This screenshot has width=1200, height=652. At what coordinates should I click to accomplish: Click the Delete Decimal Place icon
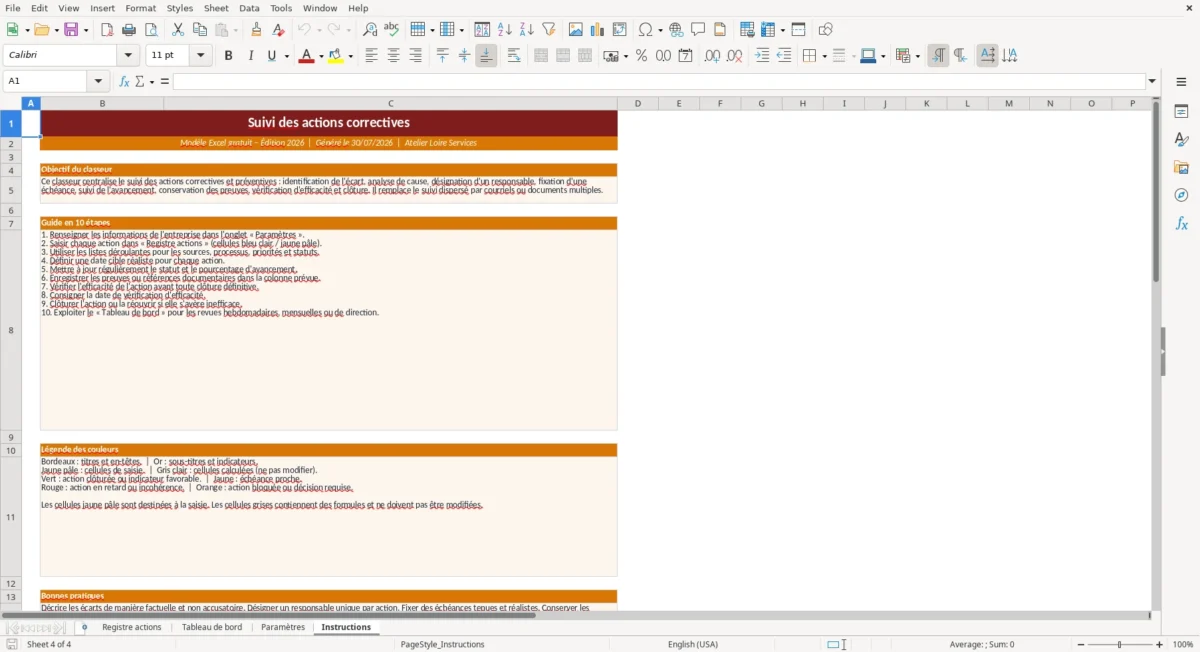(x=734, y=56)
